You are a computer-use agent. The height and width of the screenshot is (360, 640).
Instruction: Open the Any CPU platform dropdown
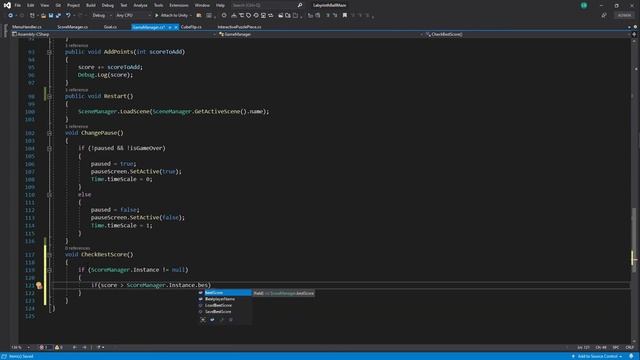pos(133,16)
